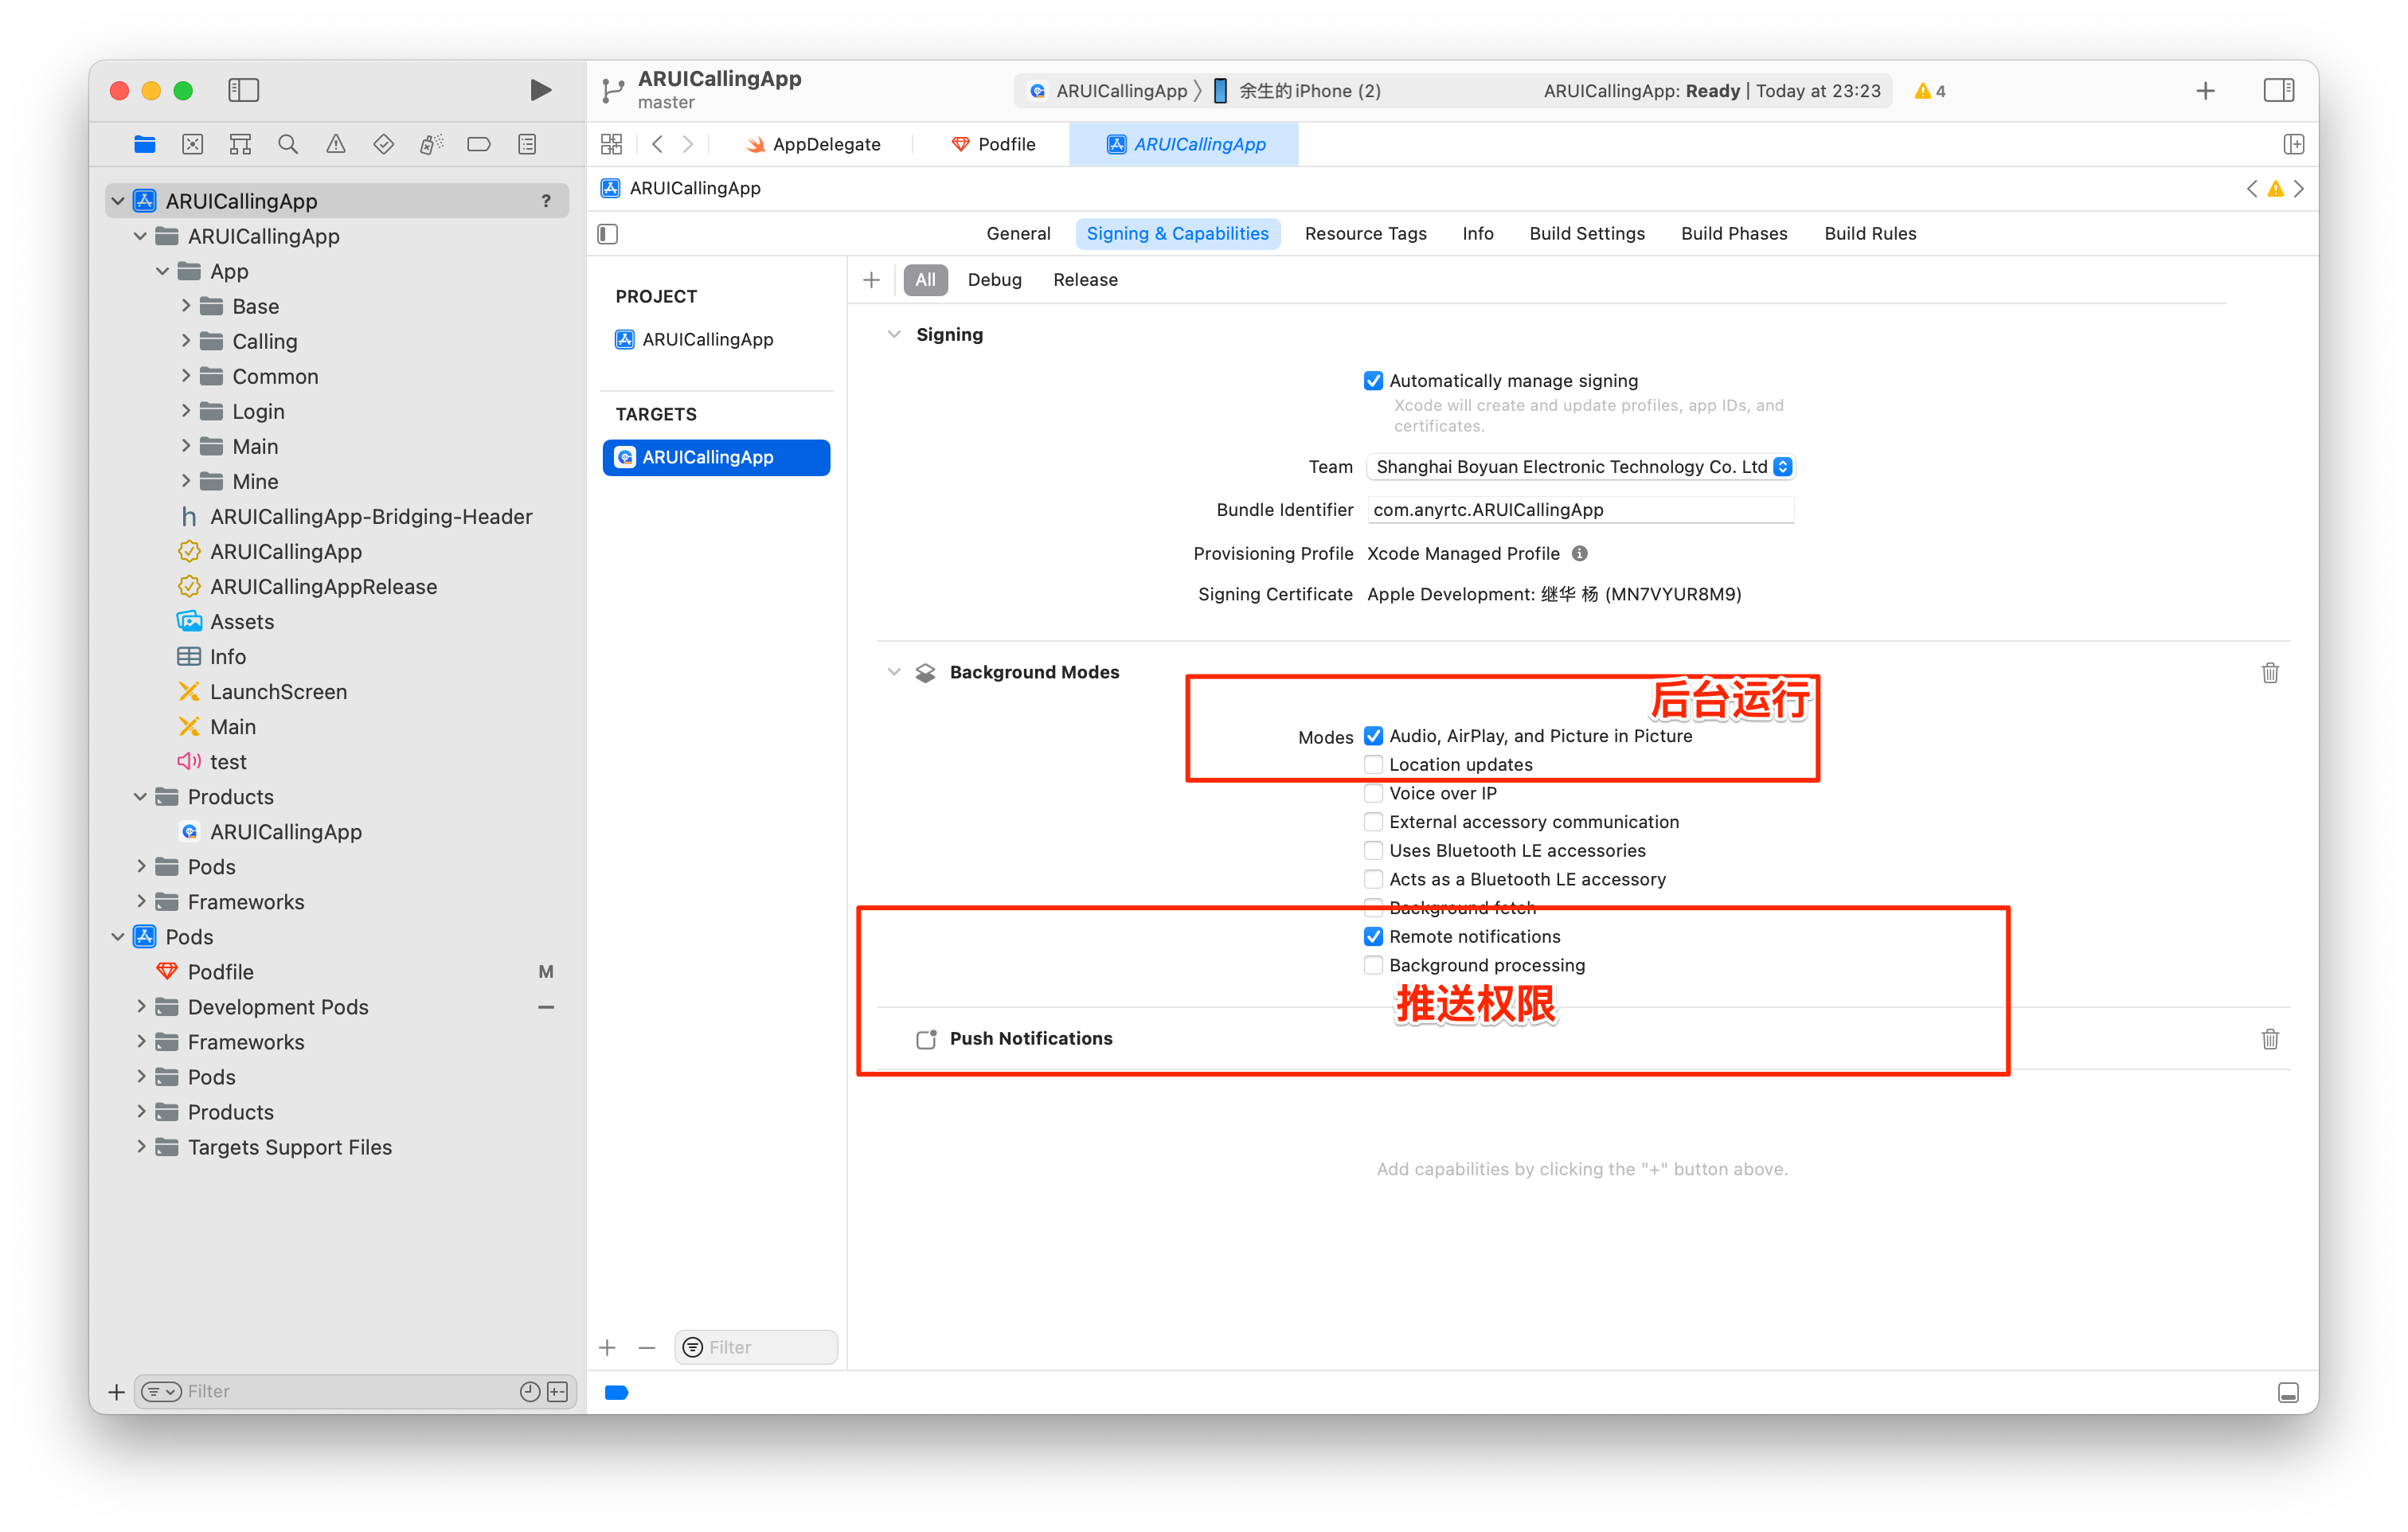Click the Run play button
This screenshot has width=2408, height=1532.
point(540,90)
